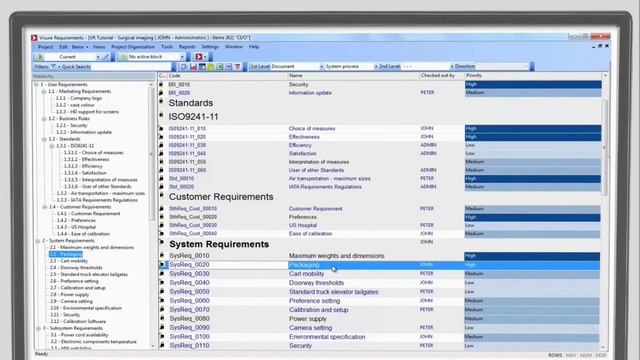This screenshot has width=640, height=360.
Task: Click the icon beside the Standards heading
Action: coord(162,101)
